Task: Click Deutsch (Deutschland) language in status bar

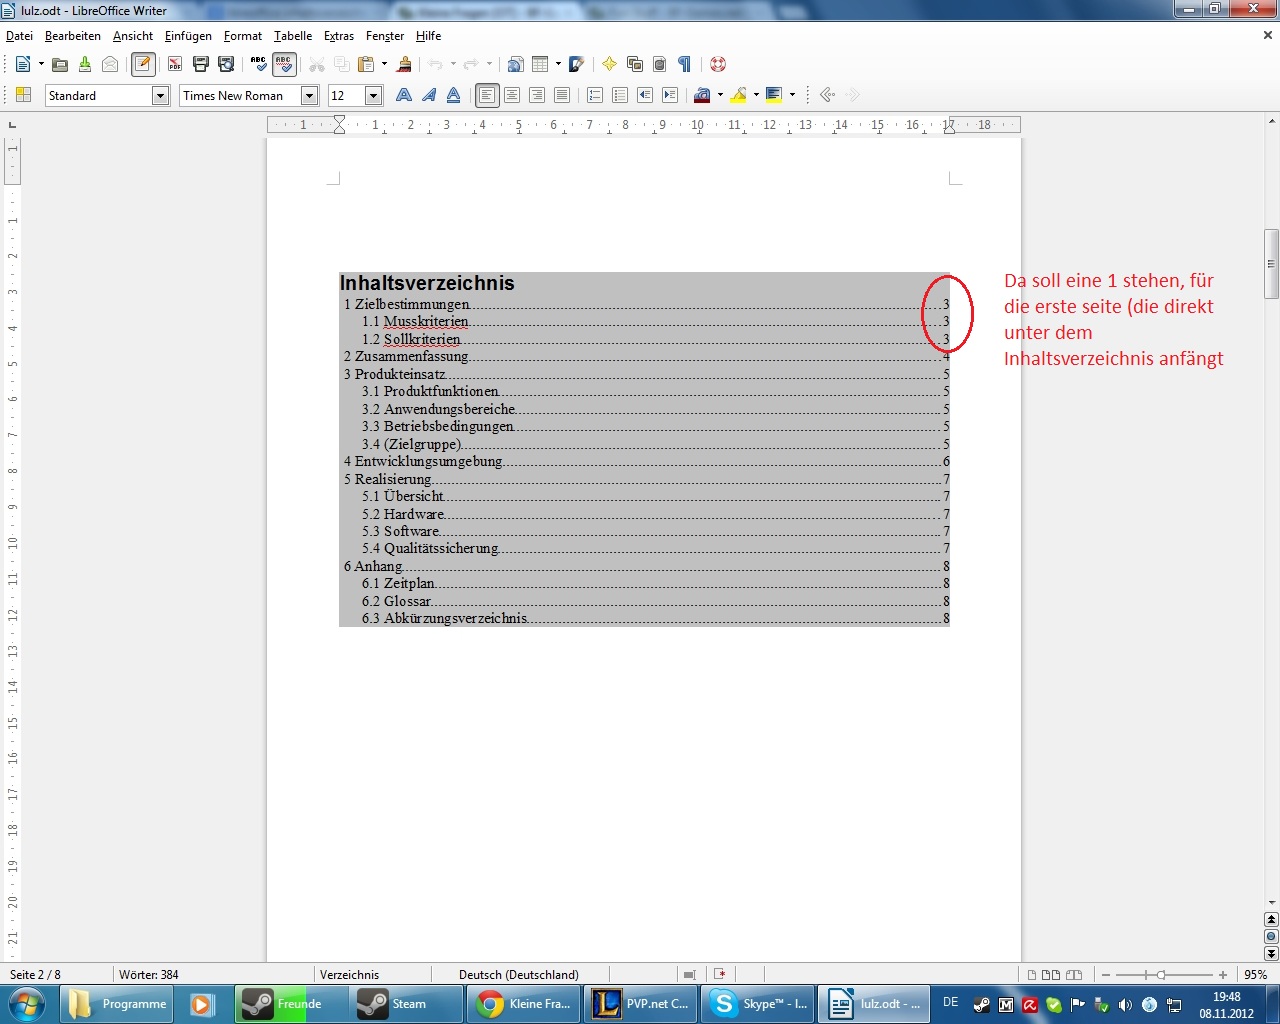Action: 518,974
